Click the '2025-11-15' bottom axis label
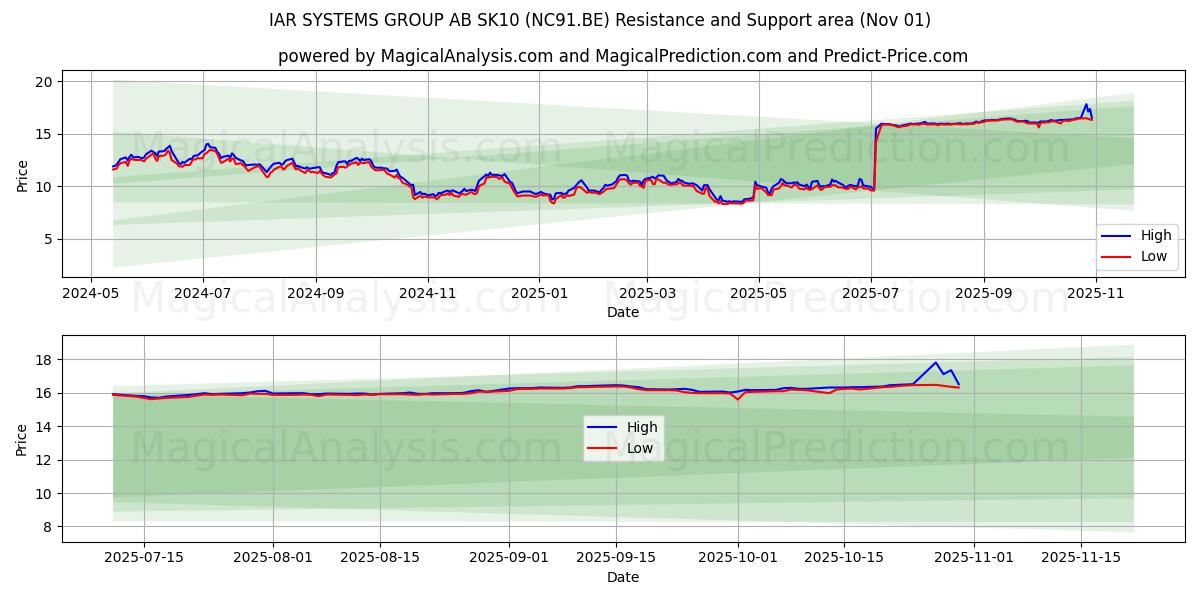This screenshot has height=600, width=1200. point(1081,559)
